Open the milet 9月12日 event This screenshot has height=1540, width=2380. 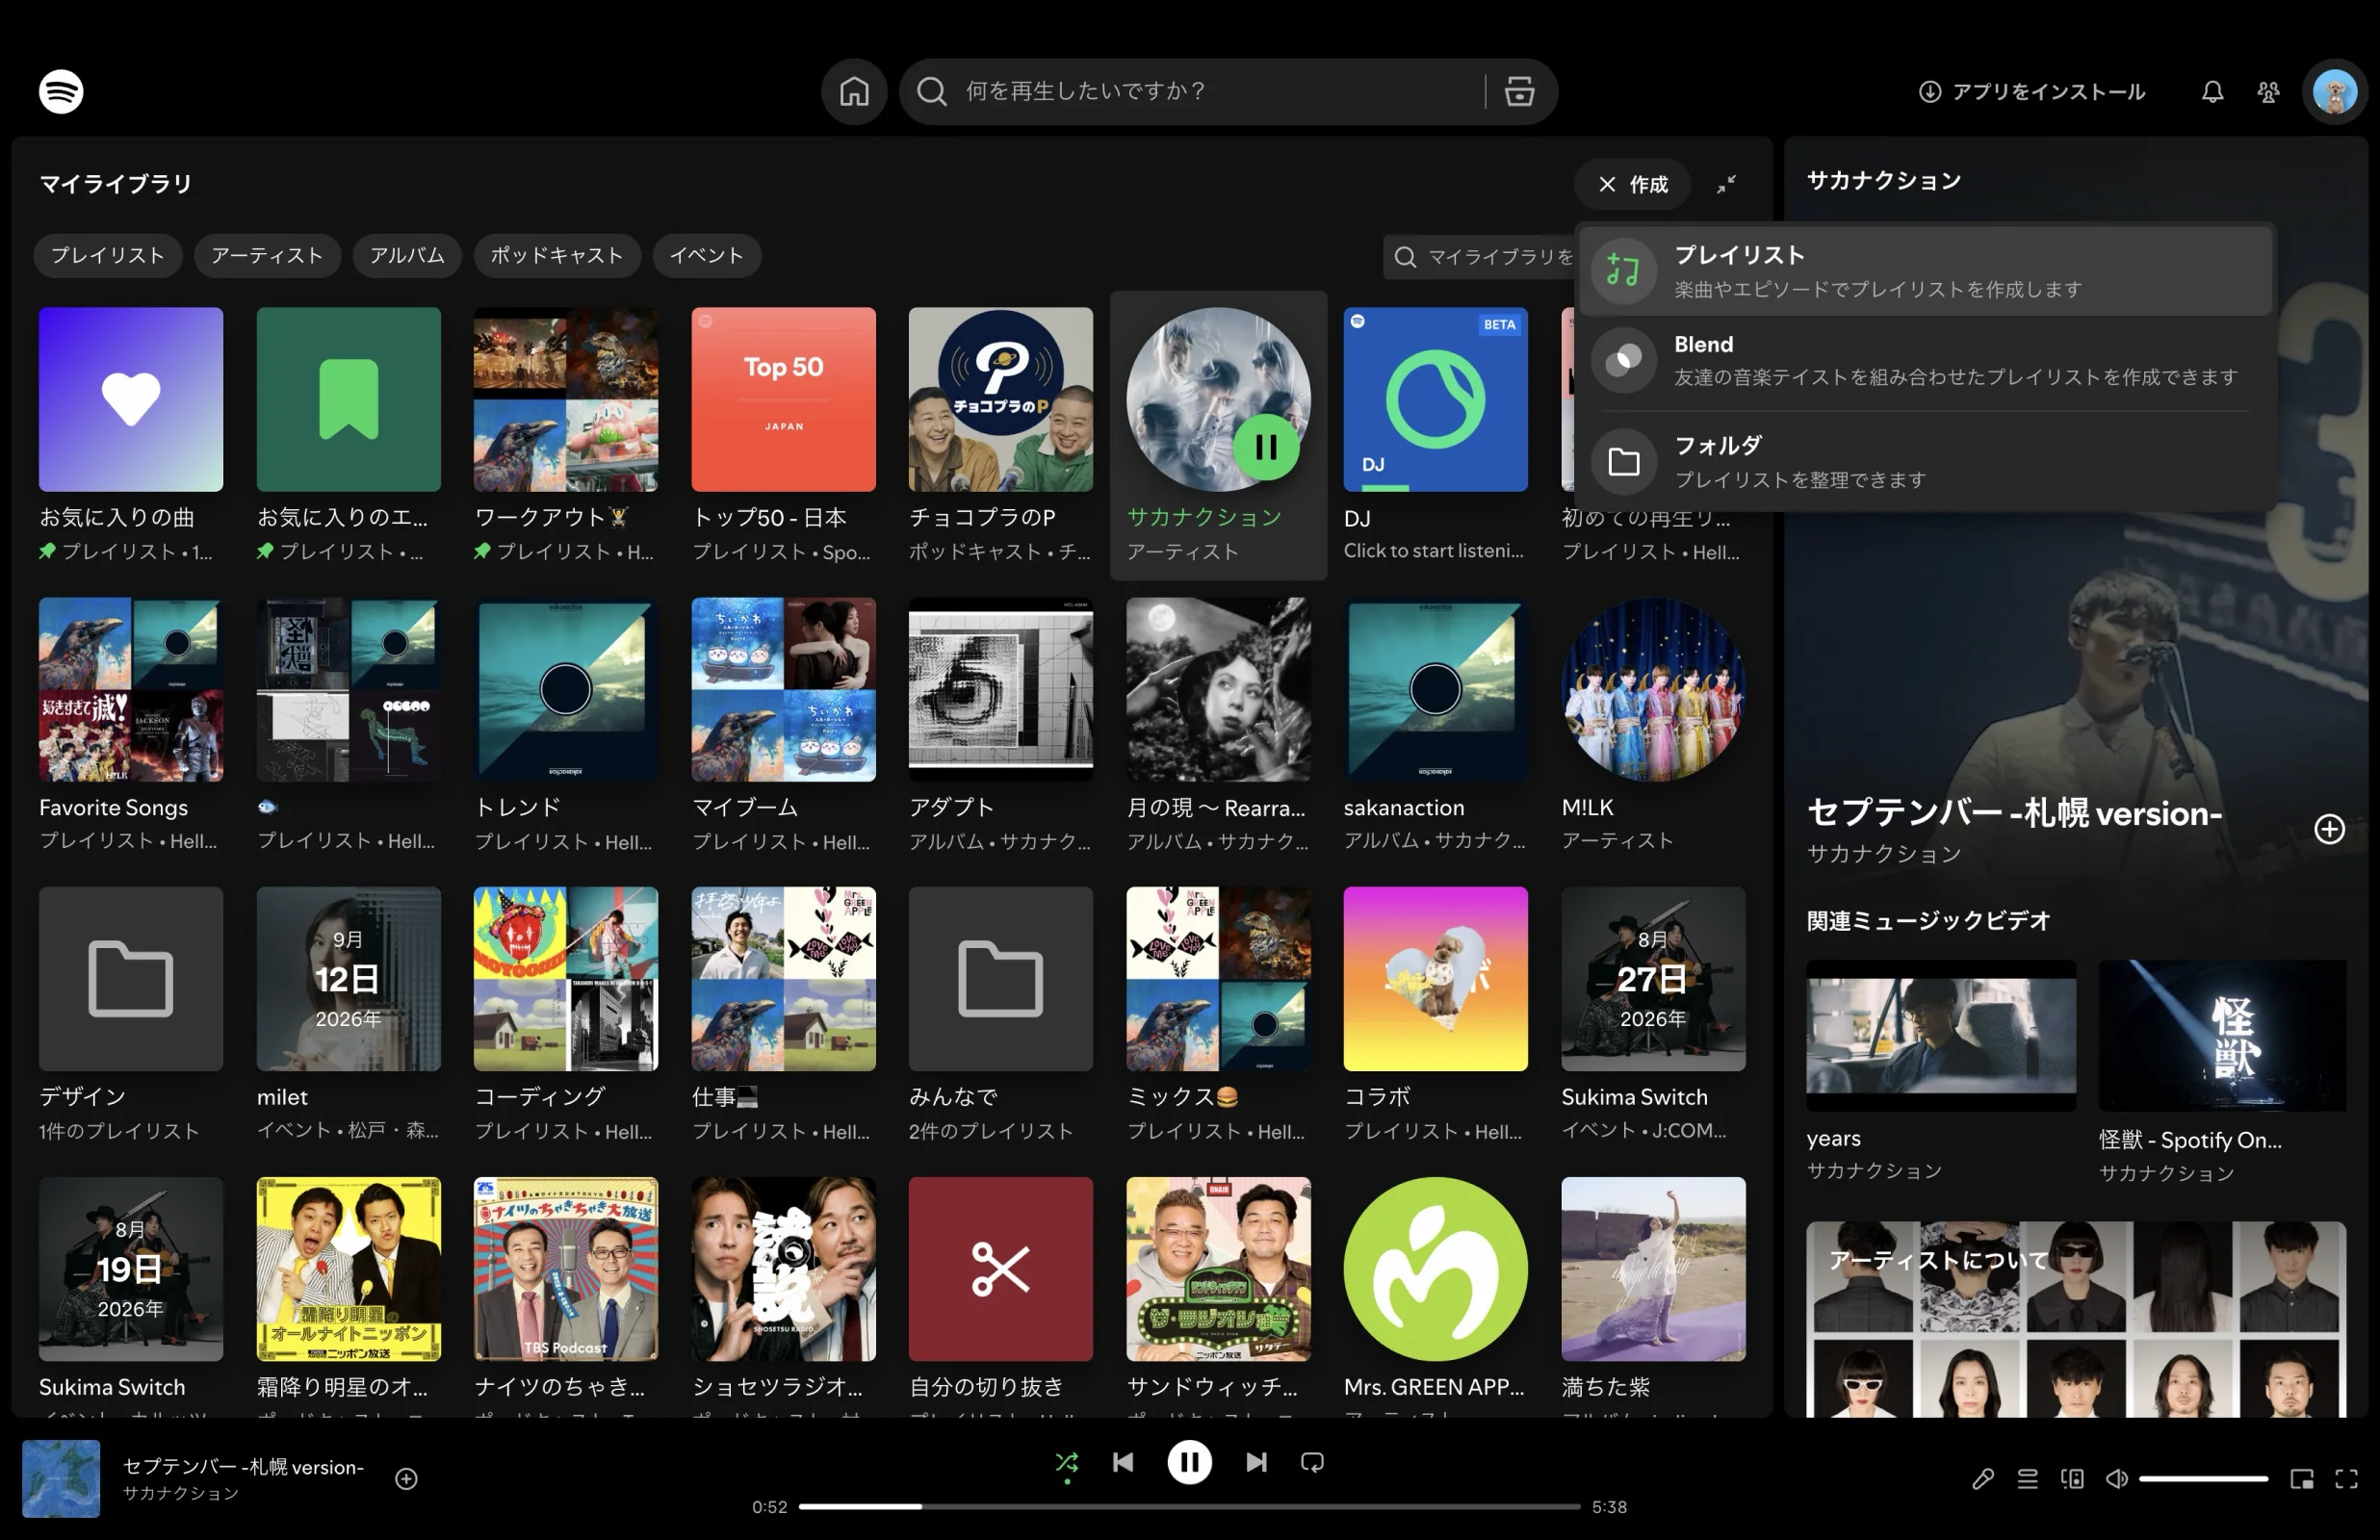click(x=348, y=1015)
